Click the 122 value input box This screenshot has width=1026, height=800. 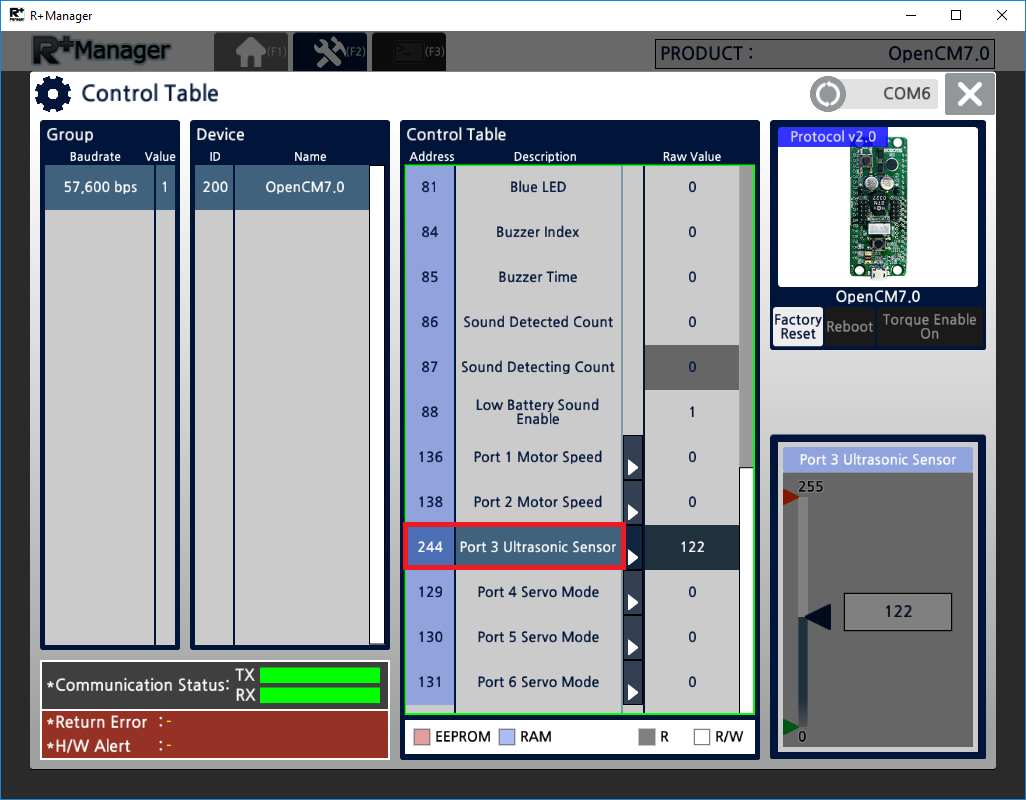tap(898, 612)
